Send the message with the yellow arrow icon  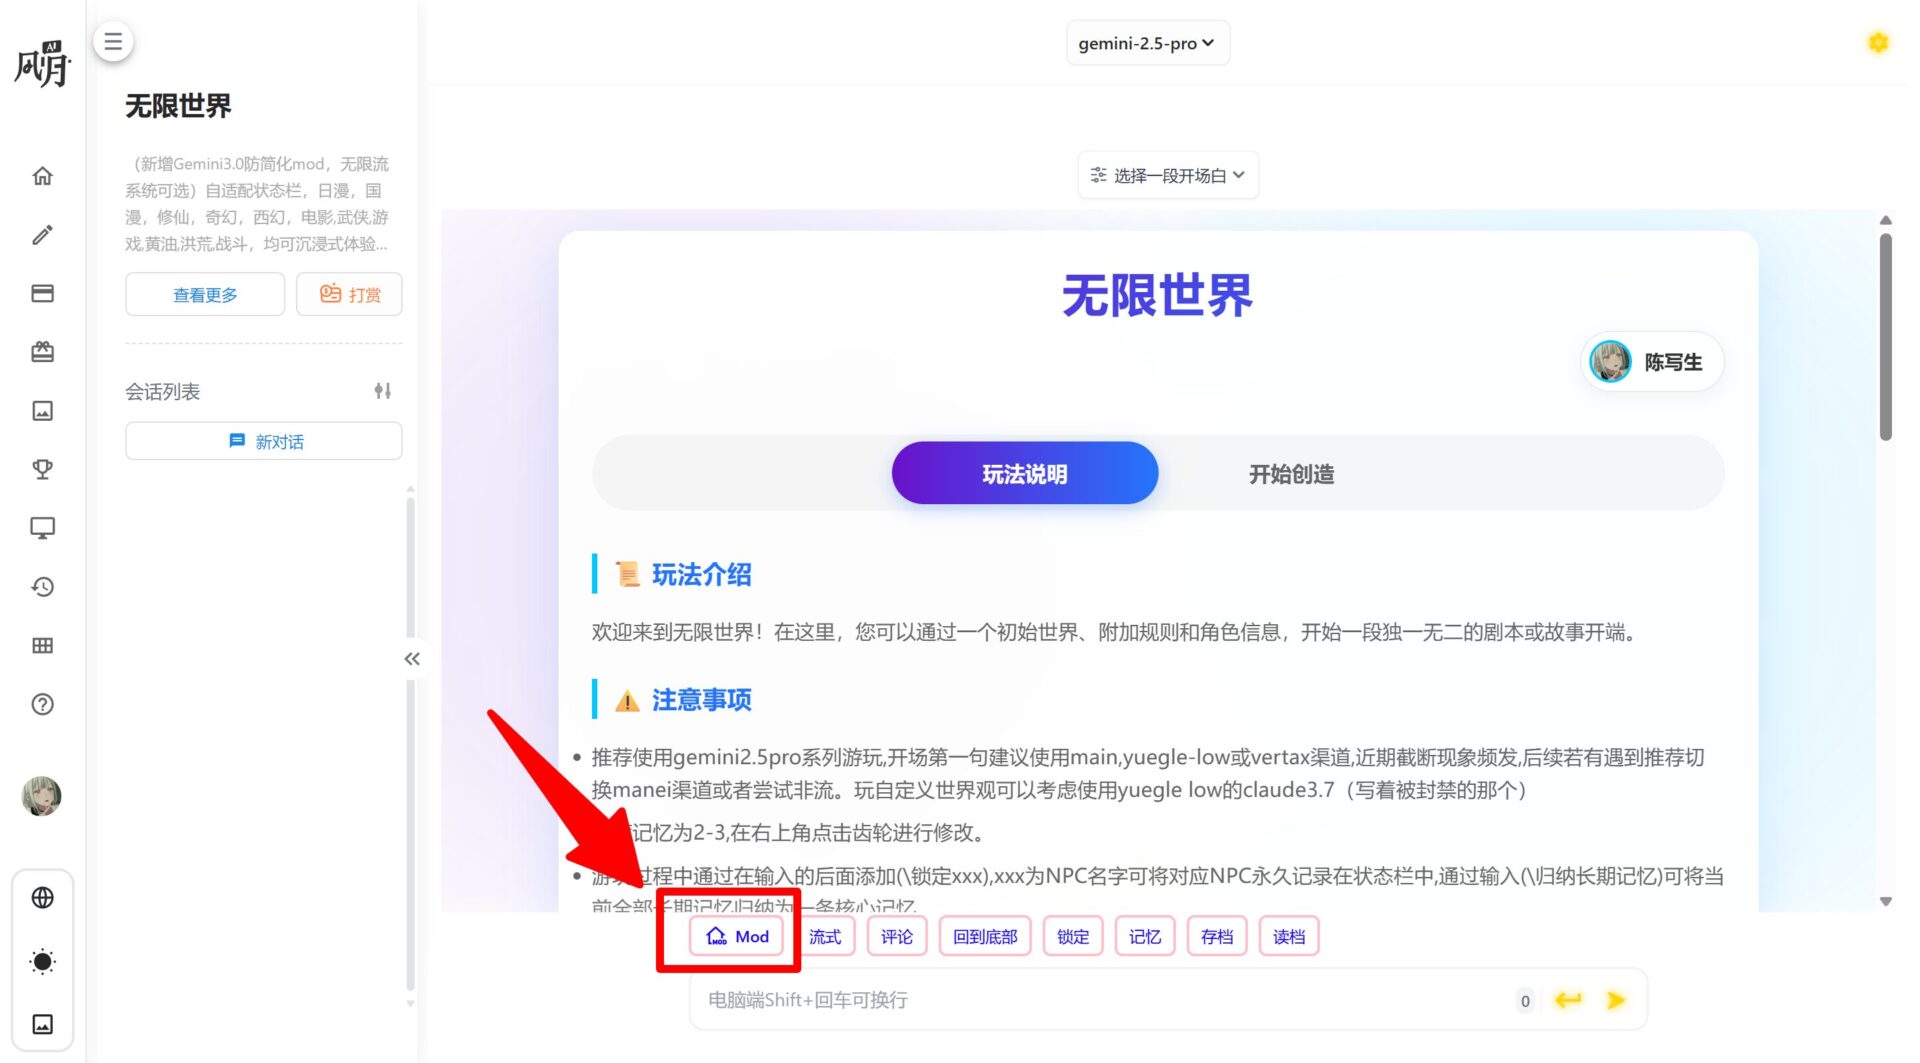pos(1616,999)
